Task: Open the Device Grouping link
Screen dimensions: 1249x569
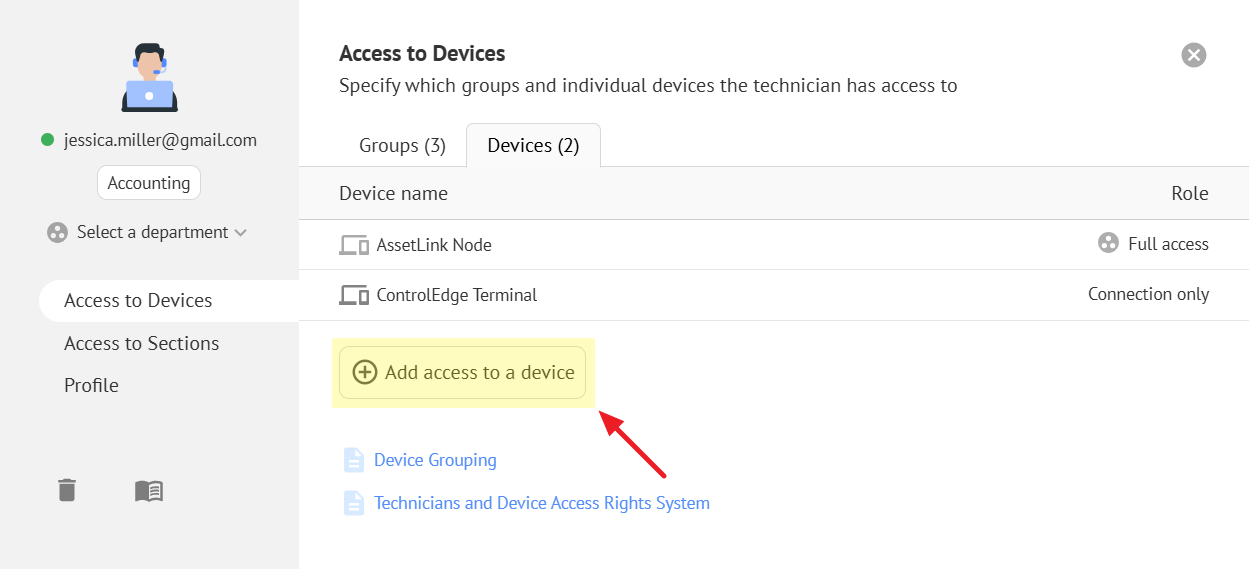Action: coord(435,460)
